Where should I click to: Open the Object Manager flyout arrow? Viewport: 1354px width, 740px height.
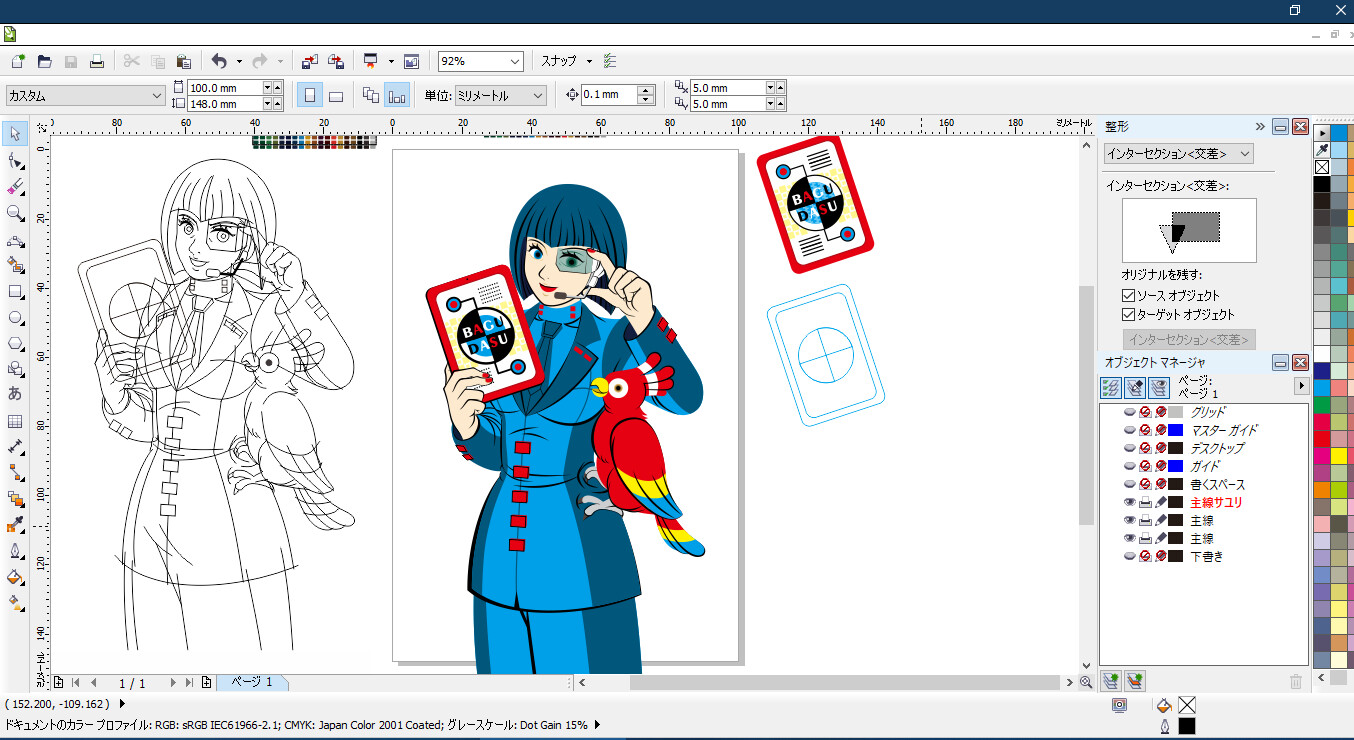click(x=1301, y=386)
